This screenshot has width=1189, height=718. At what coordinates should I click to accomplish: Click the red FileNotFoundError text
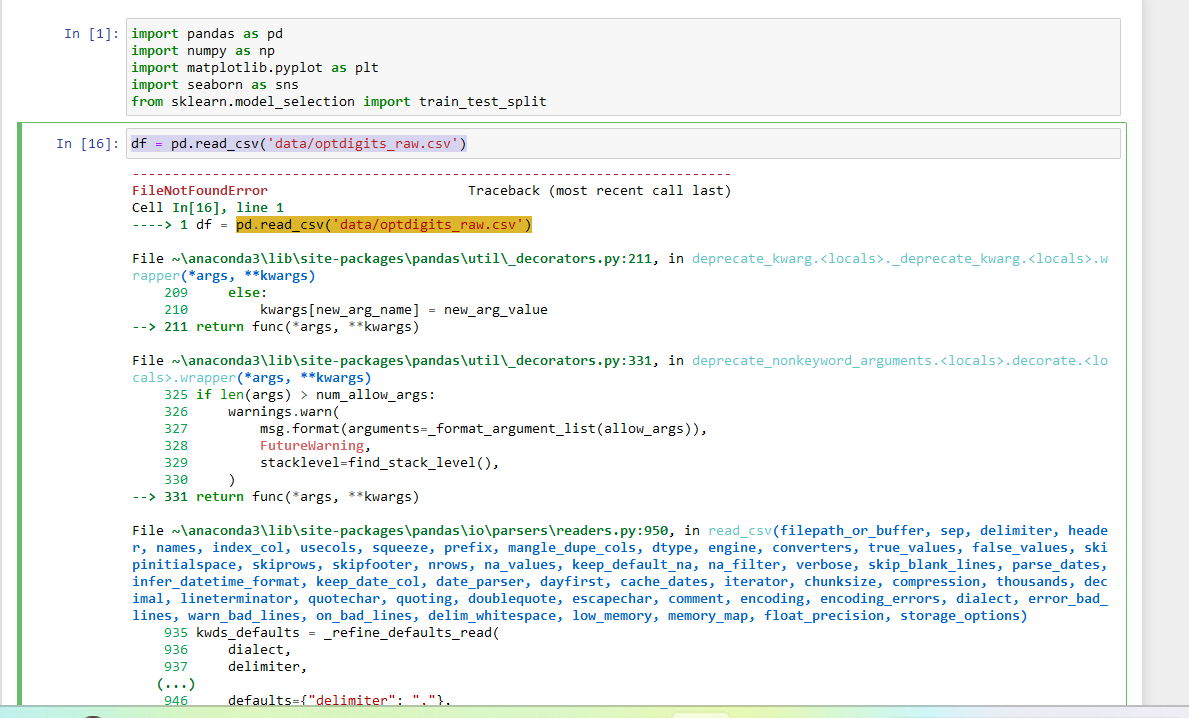tap(199, 190)
